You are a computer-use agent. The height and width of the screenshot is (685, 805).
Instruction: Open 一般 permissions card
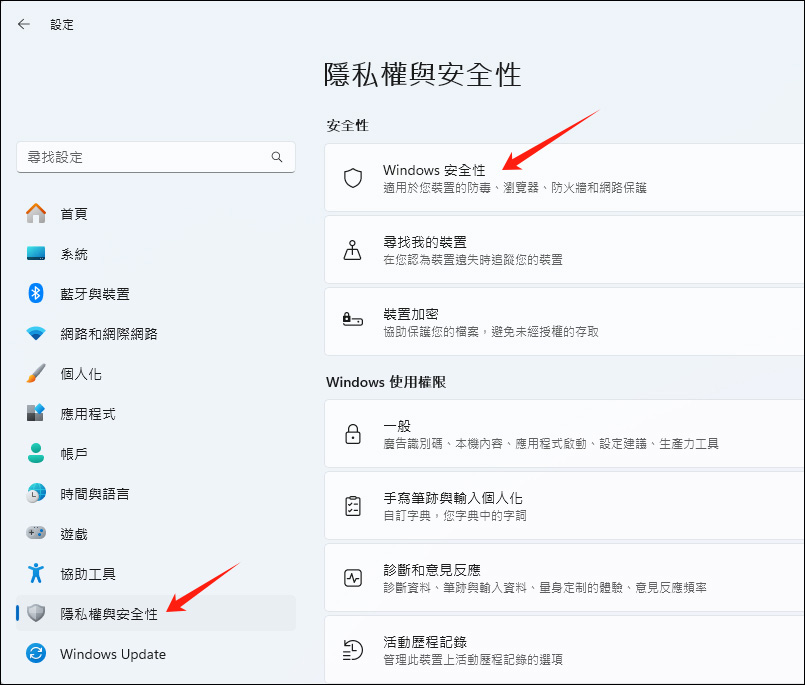click(x=564, y=434)
